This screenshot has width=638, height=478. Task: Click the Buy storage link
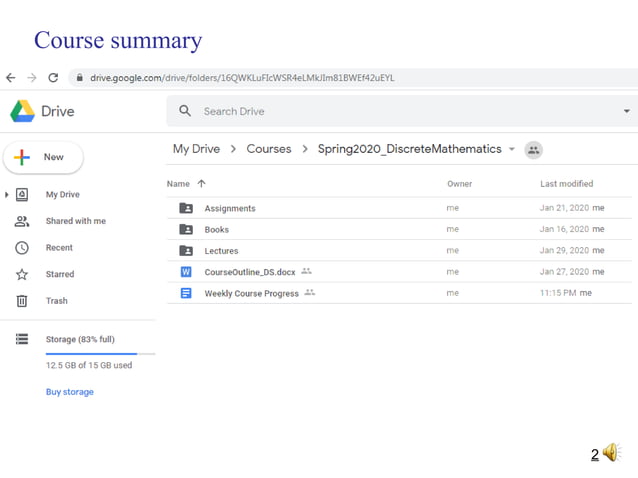tap(70, 392)
